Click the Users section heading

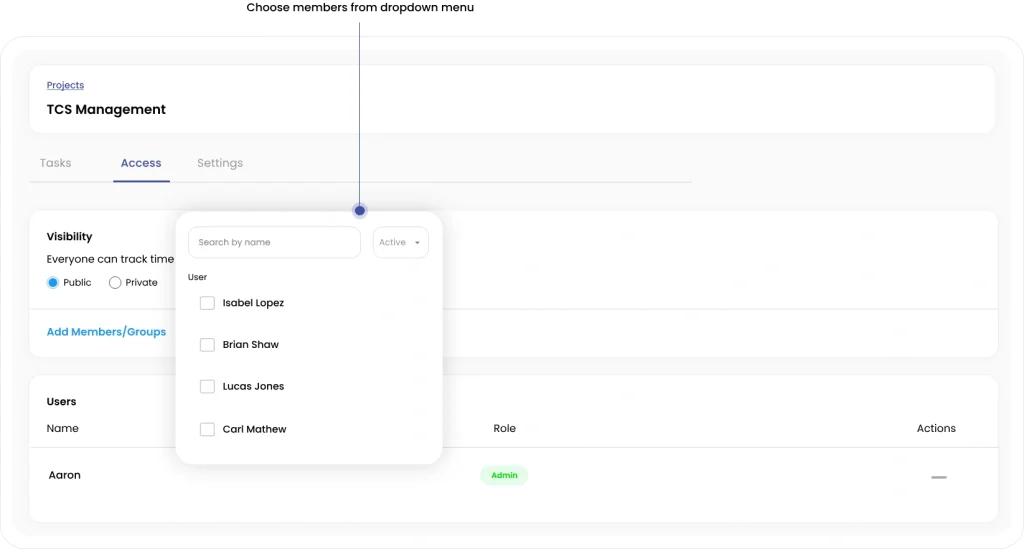(61, 401)
